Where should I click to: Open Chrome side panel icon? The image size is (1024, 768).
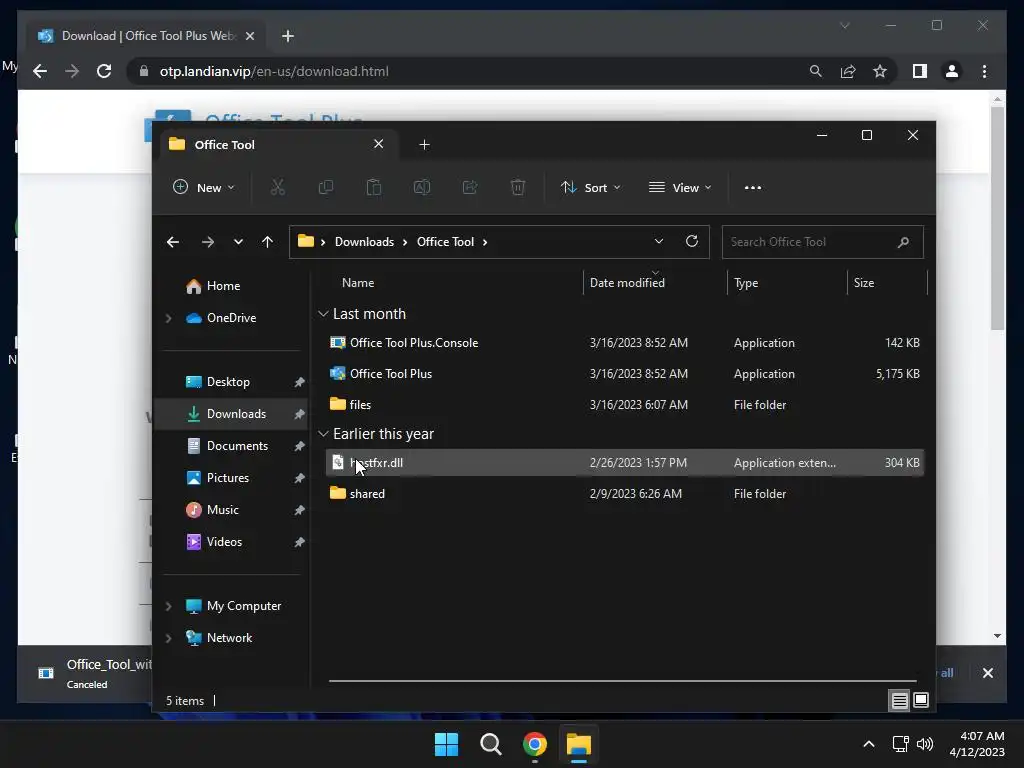click(920, 71)
